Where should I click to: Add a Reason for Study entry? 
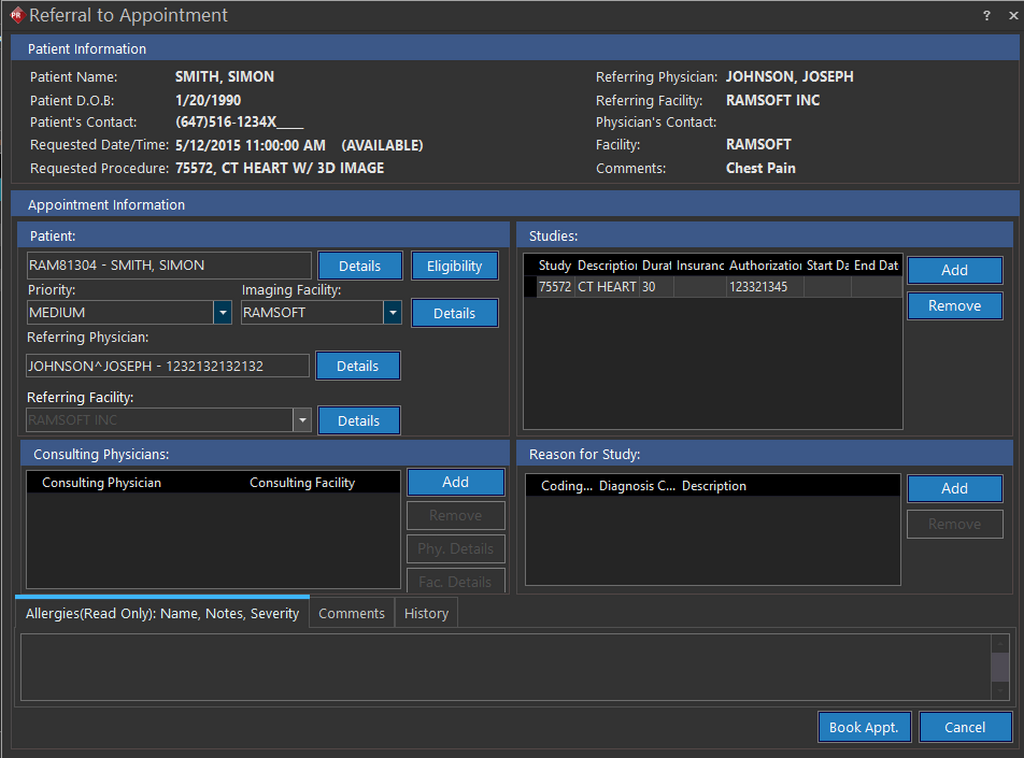[954, 488]
